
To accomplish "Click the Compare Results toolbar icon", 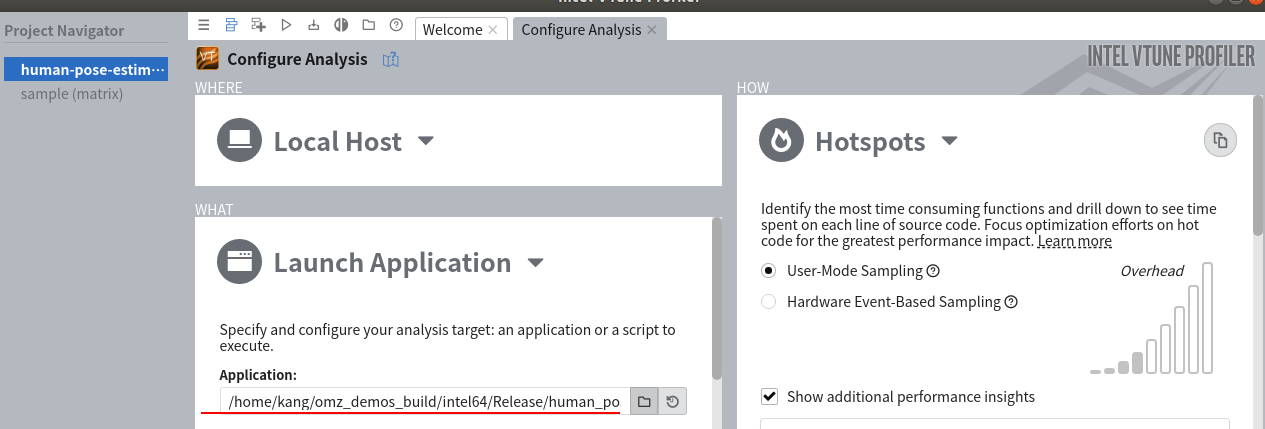I will 341,25.
